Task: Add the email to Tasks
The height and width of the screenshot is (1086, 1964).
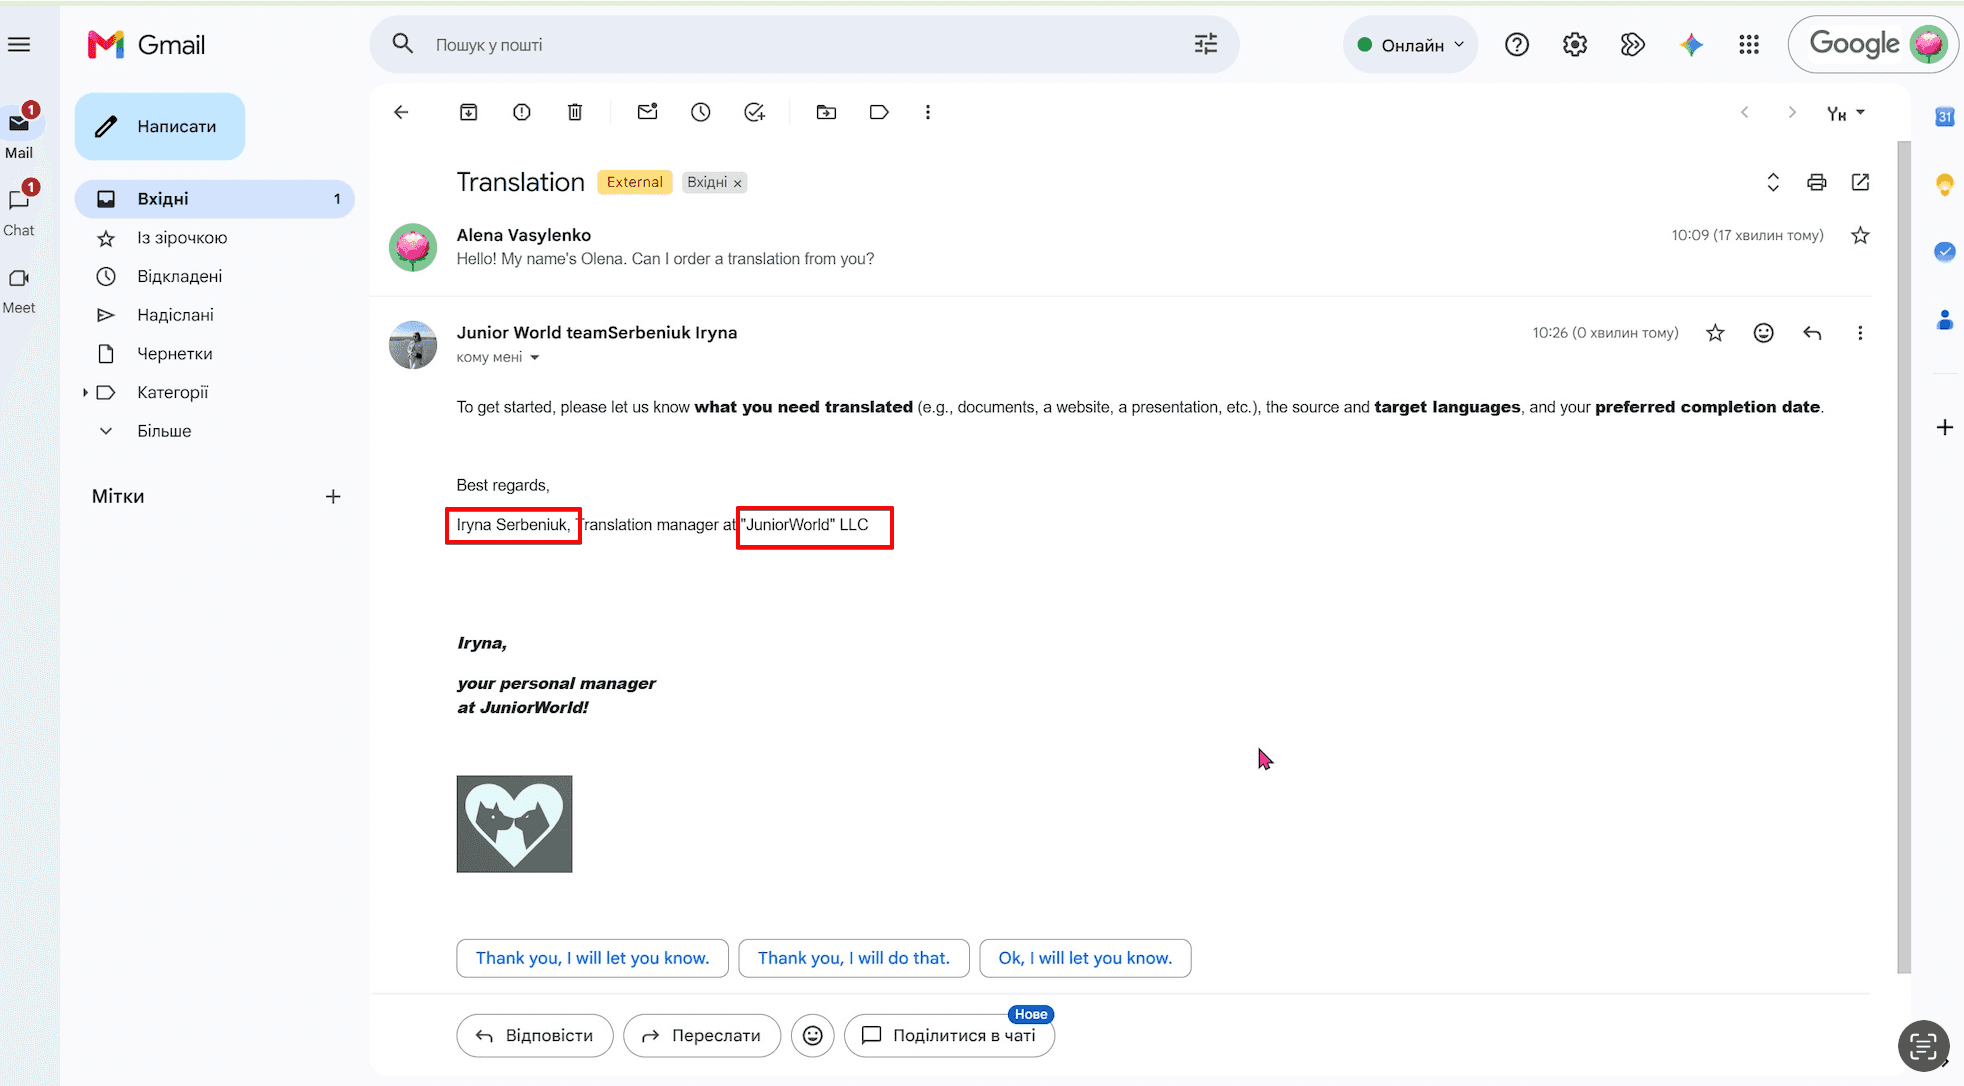Action: 754,112
